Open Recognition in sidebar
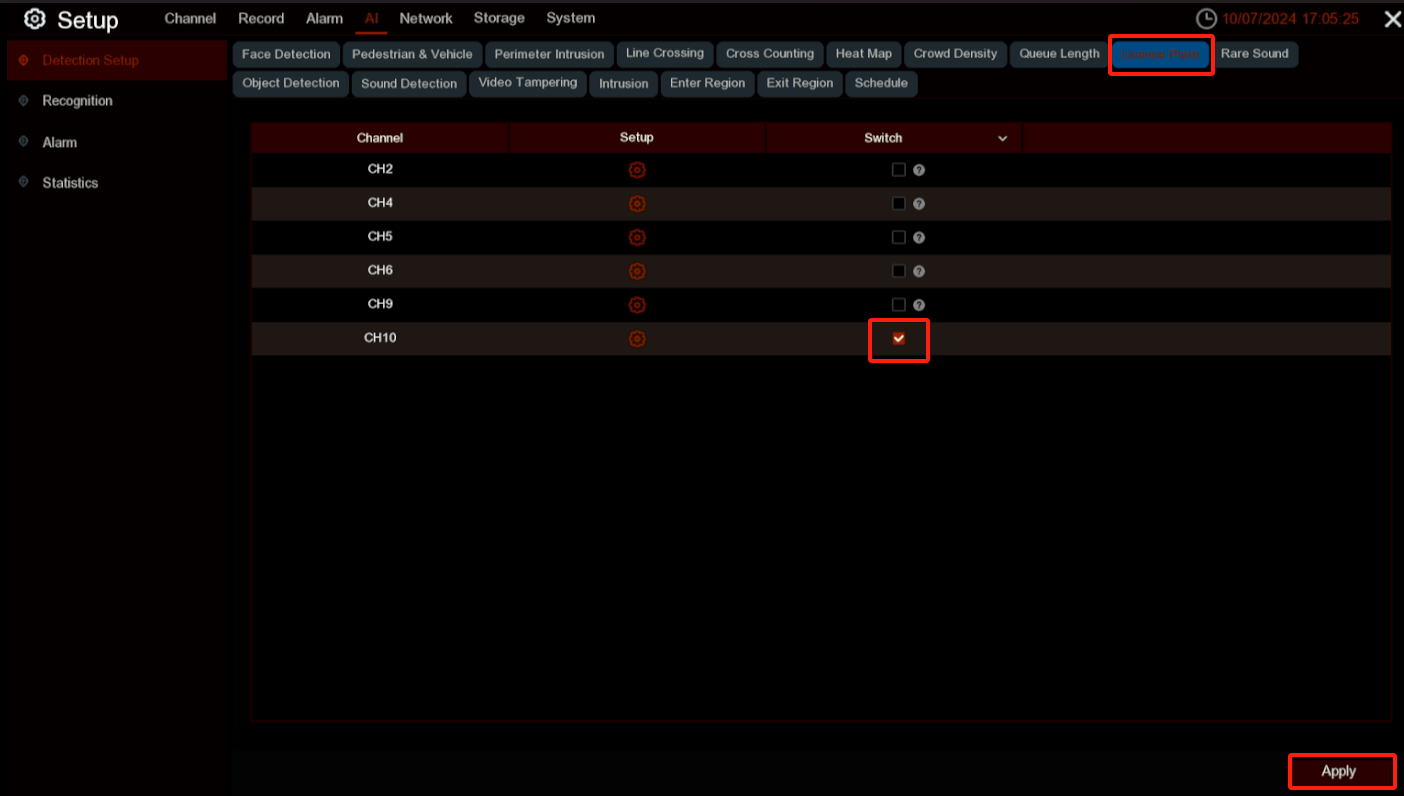Image resolution: width=1404 pixels, height=796 pixels. pos(77,101)
